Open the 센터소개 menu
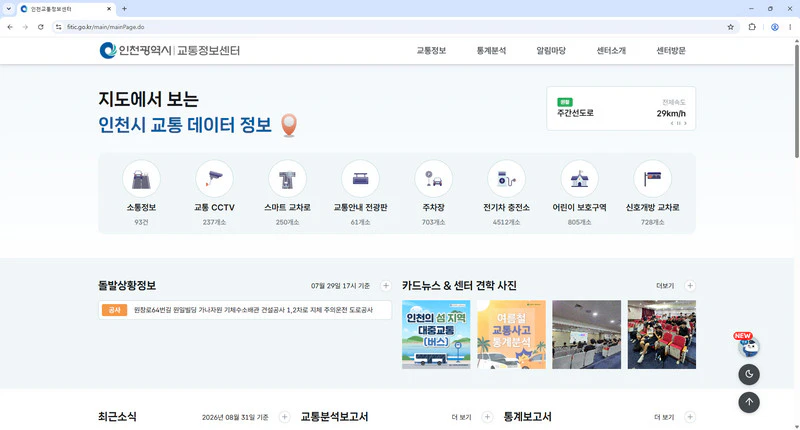800x430 pixels. [611, 50]
